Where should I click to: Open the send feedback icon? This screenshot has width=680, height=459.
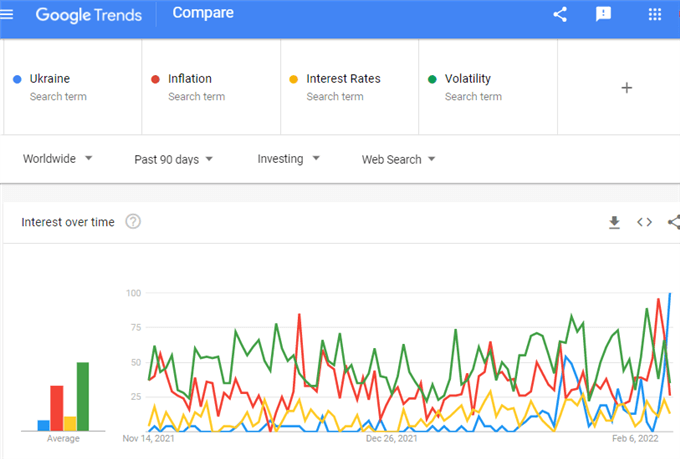point(603,14)
